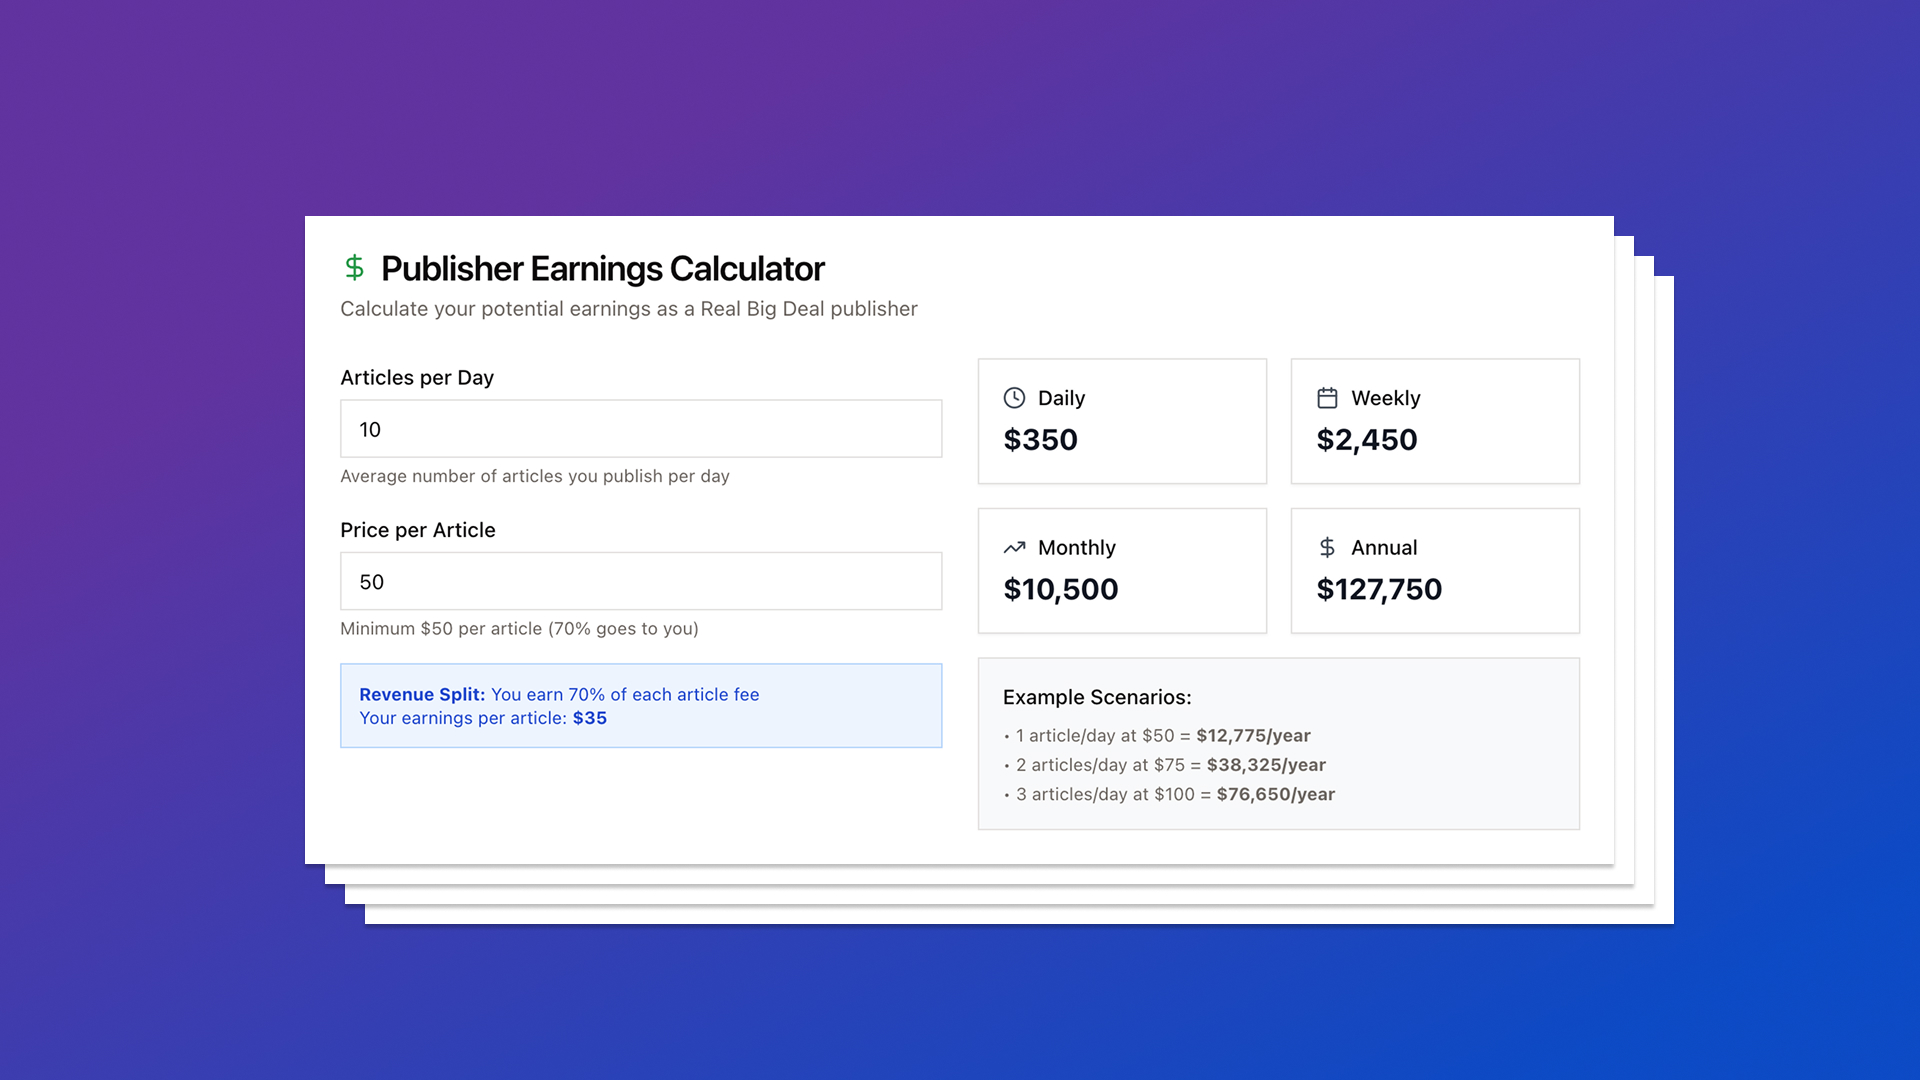Select the $350 Daily amount
Screen dimensions: 1920x1080
coord(1040,440)
